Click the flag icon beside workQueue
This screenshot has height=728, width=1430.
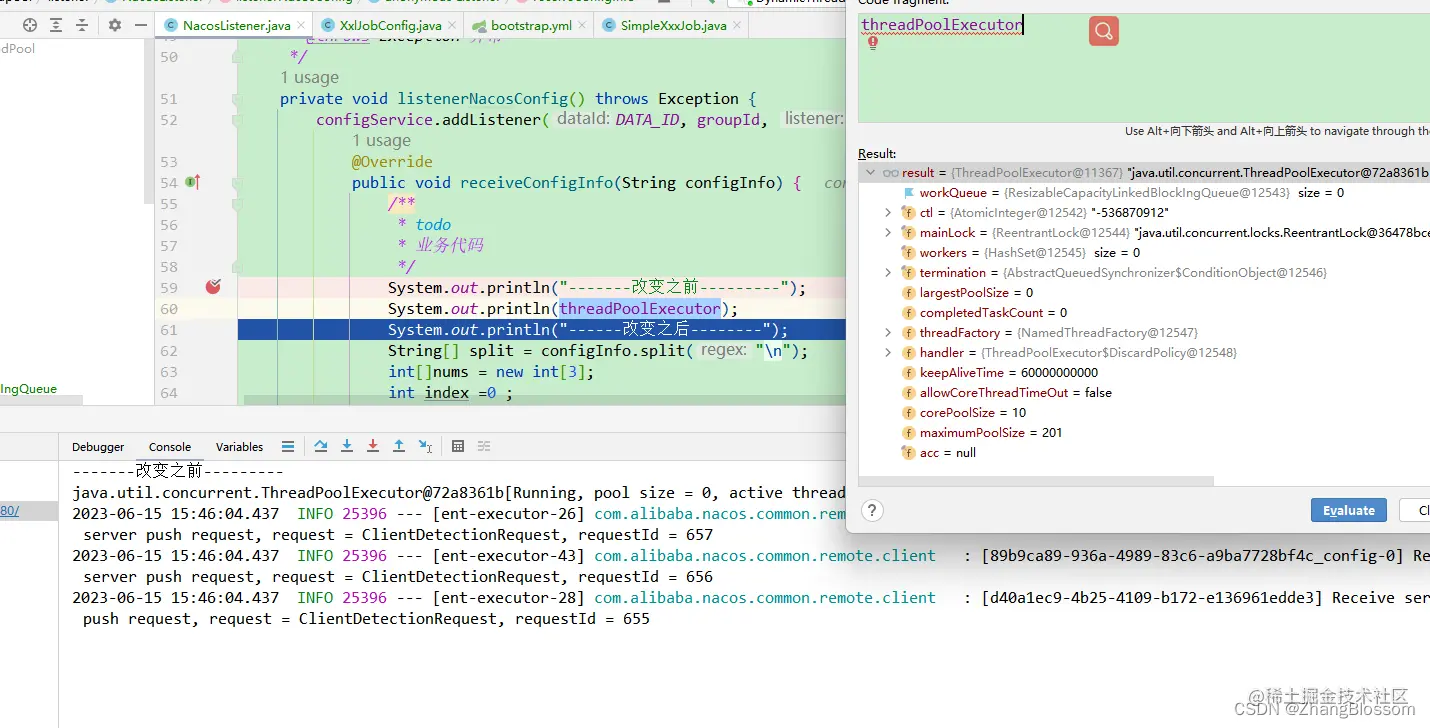coord(908,193)
